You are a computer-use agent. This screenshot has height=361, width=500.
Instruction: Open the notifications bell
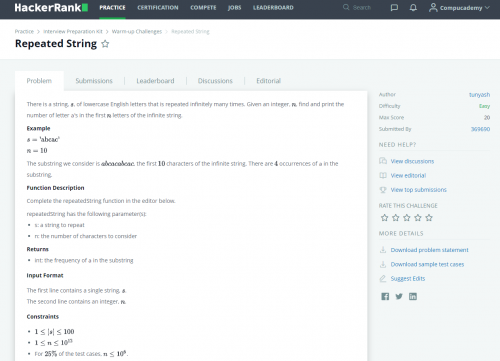[x=413, y=7]
